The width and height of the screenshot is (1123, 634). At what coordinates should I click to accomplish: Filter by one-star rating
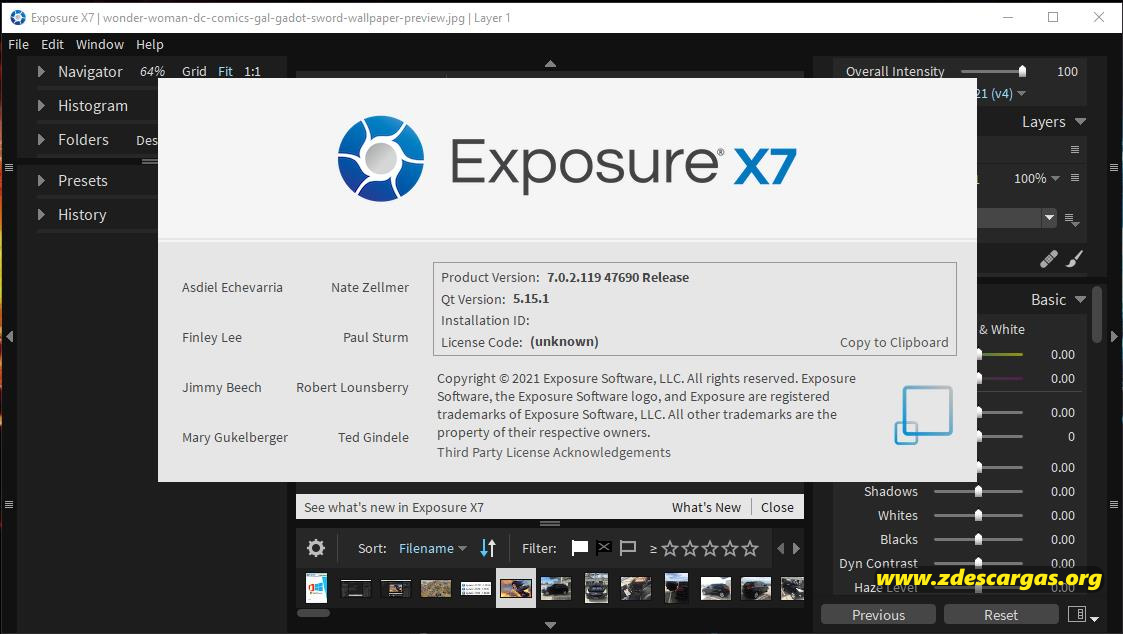pos(670,549)
